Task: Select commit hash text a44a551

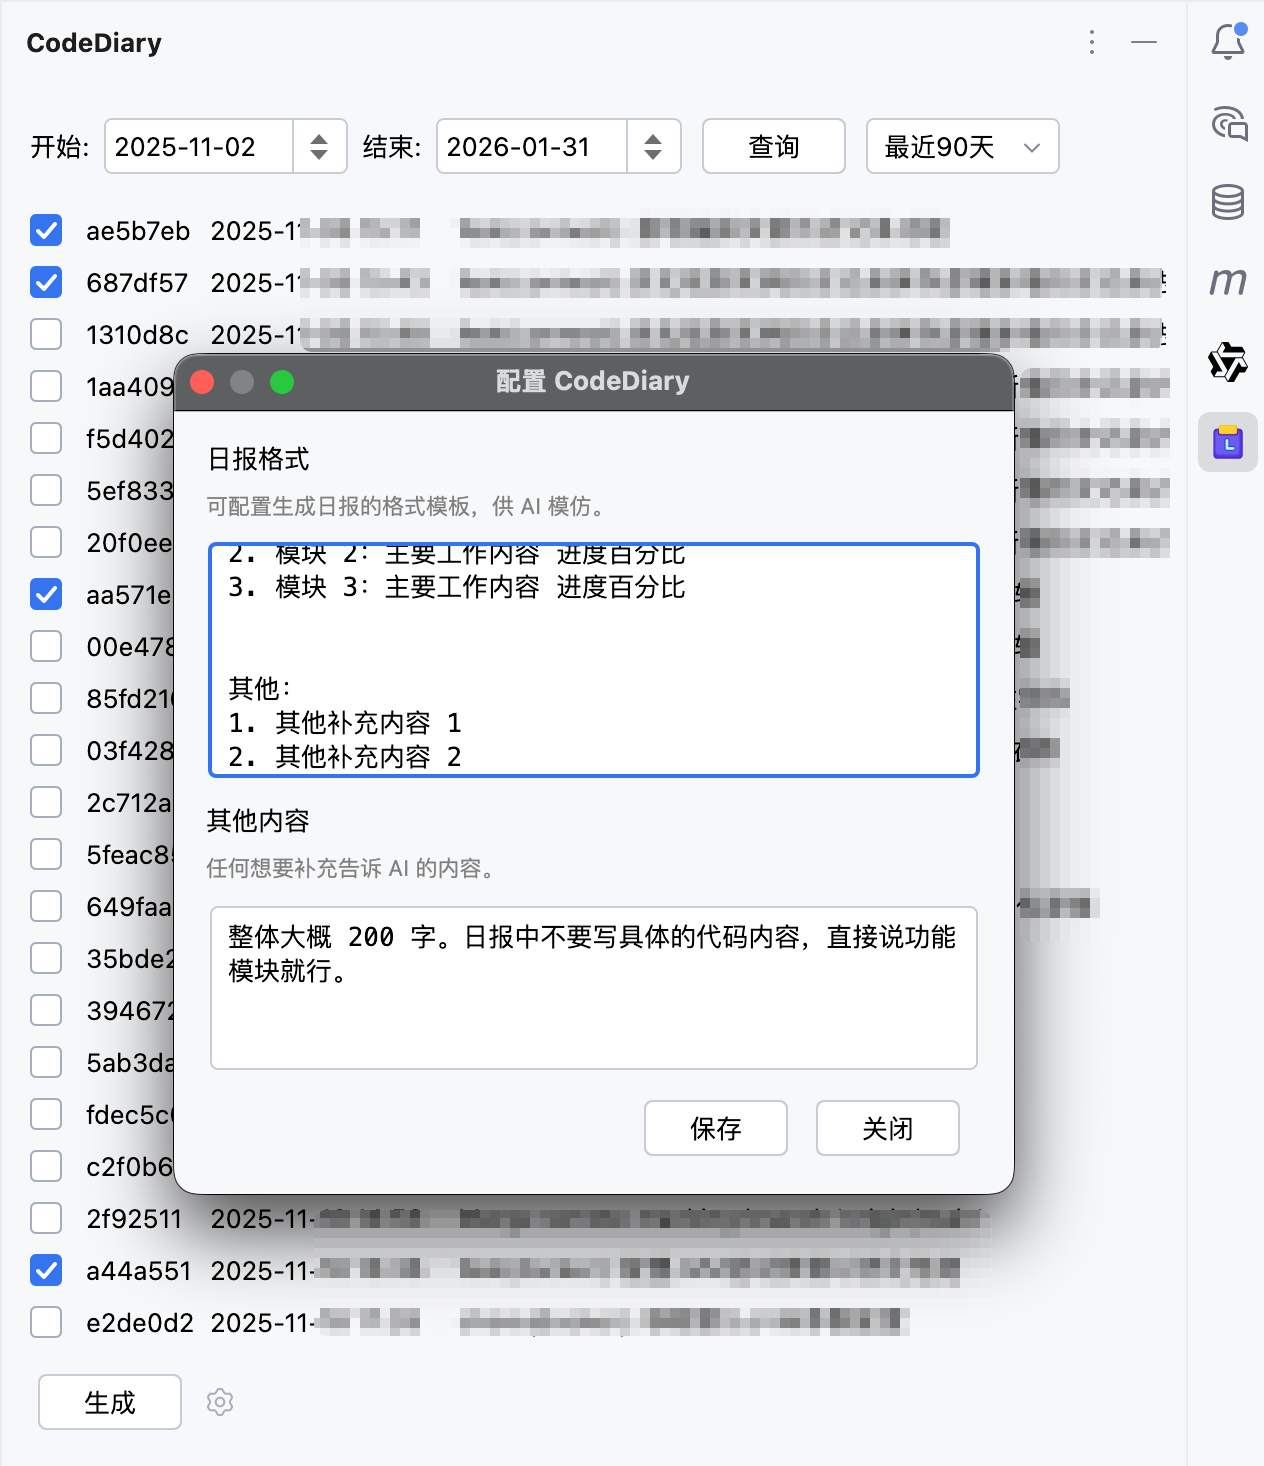Action: pos(138,1270)
